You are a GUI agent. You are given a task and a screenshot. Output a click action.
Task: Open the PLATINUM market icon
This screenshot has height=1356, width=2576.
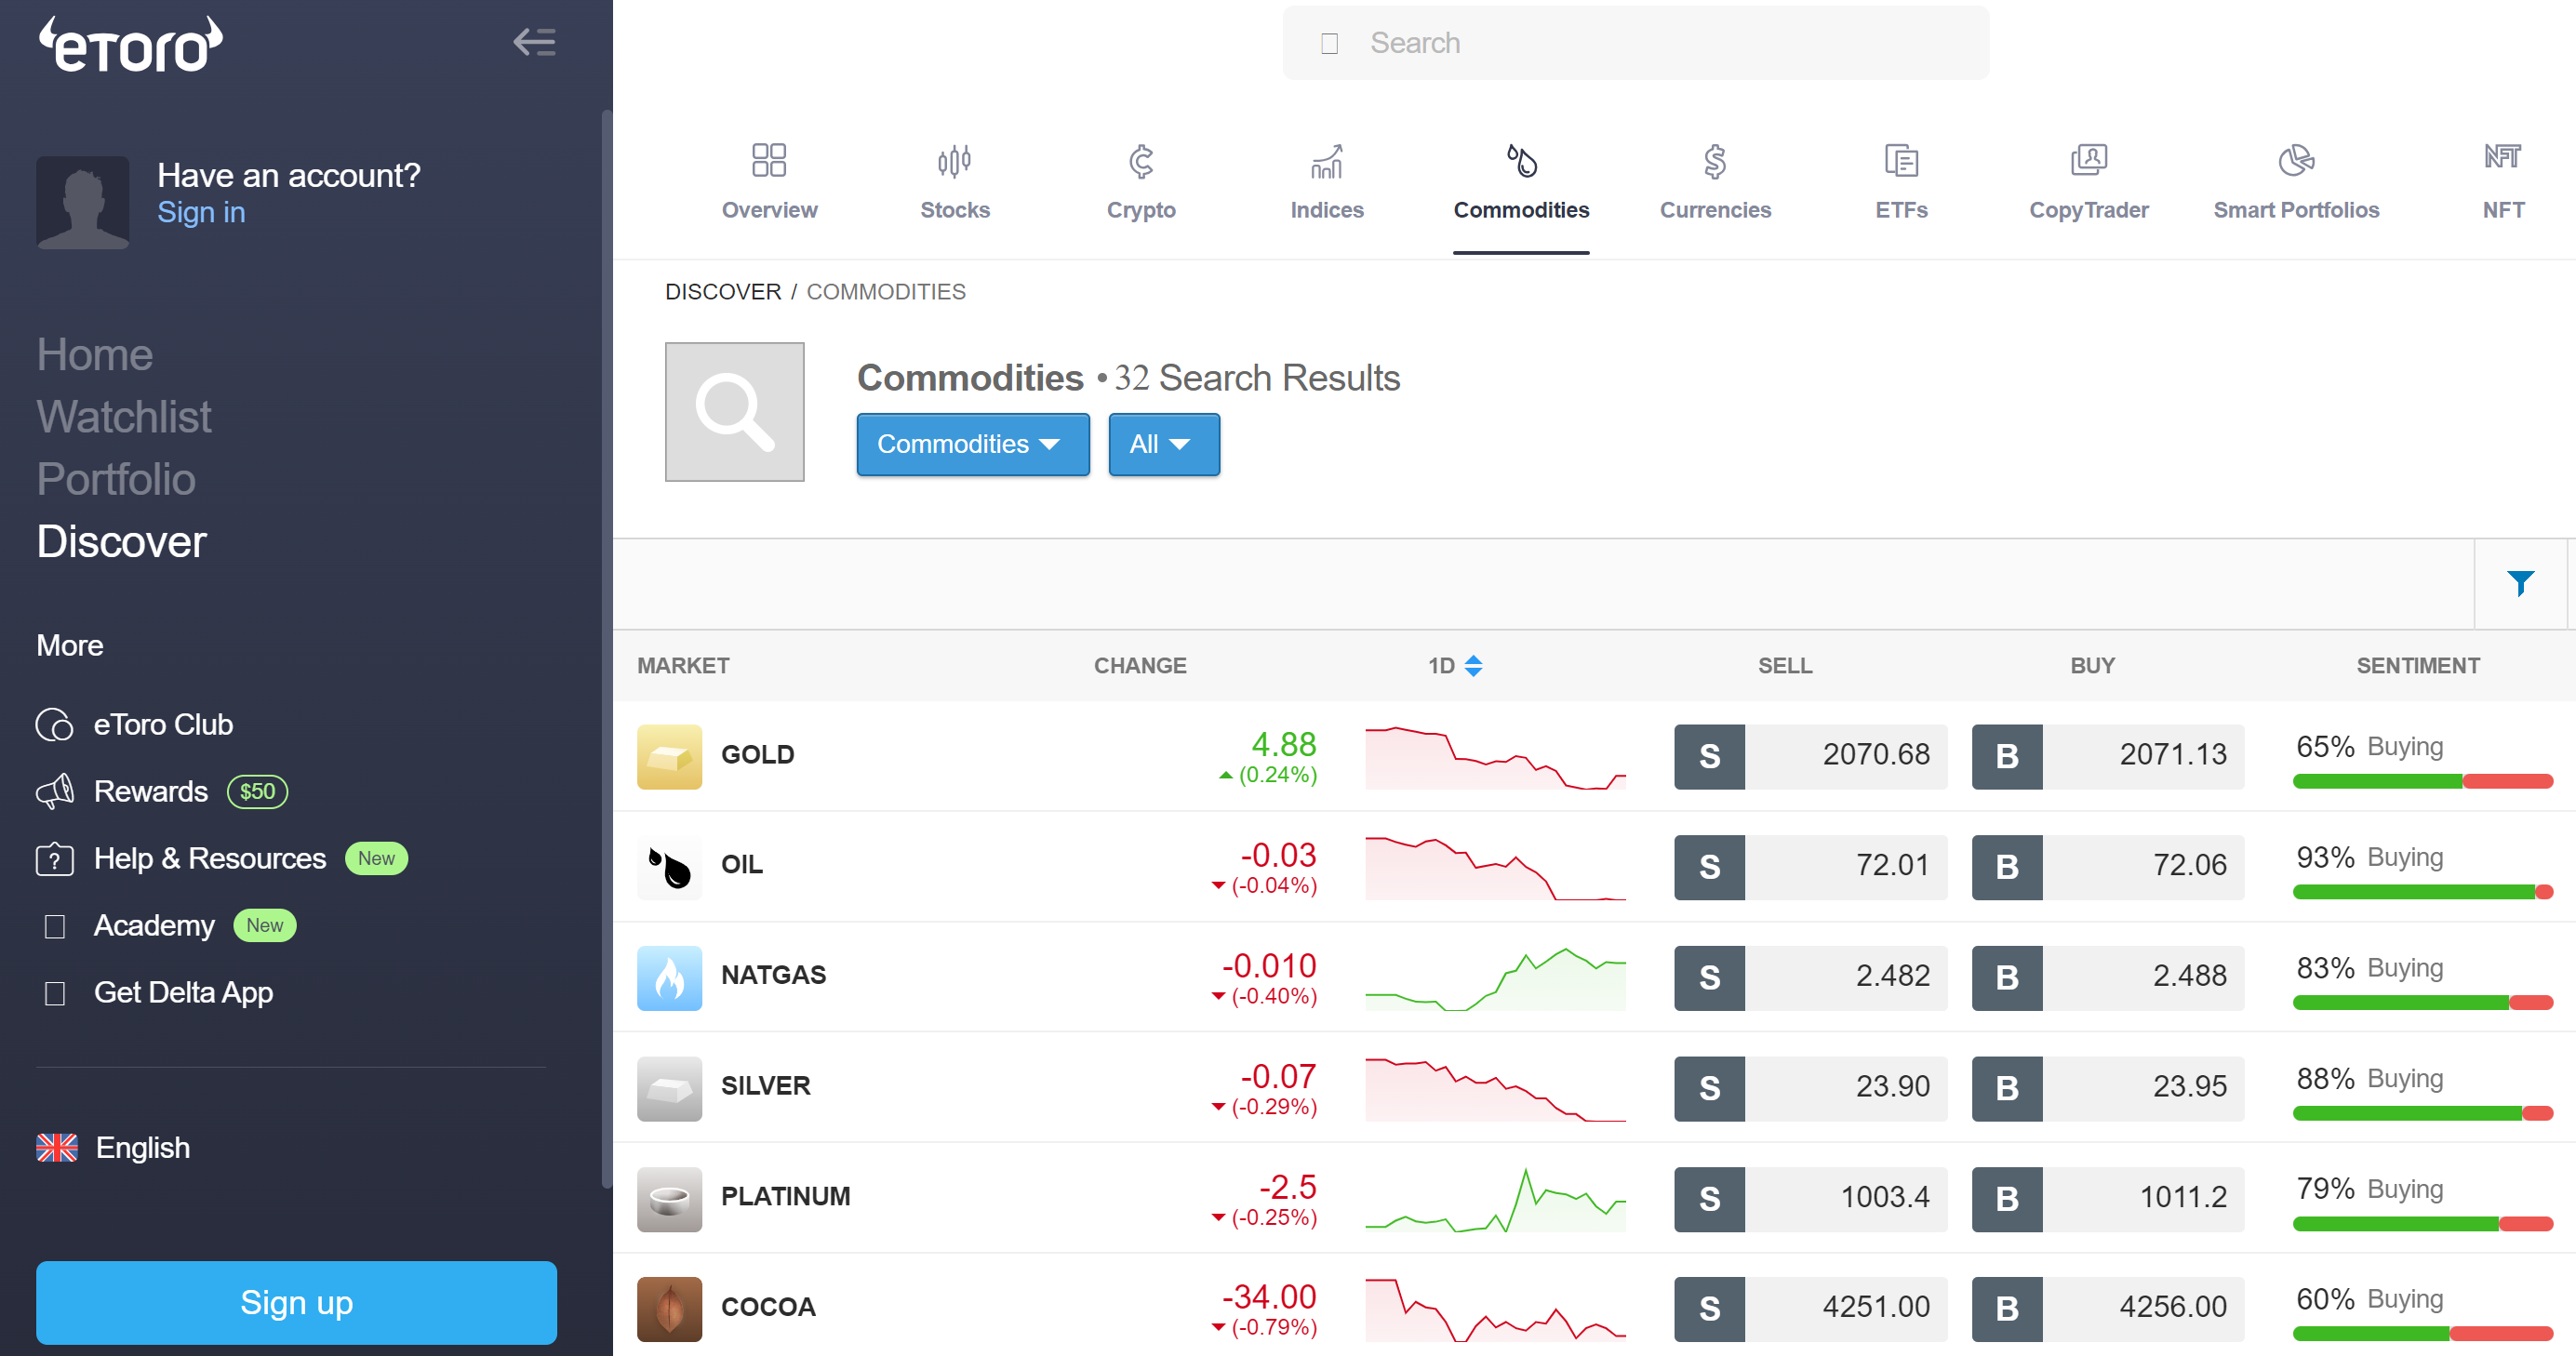point(669,1198)
